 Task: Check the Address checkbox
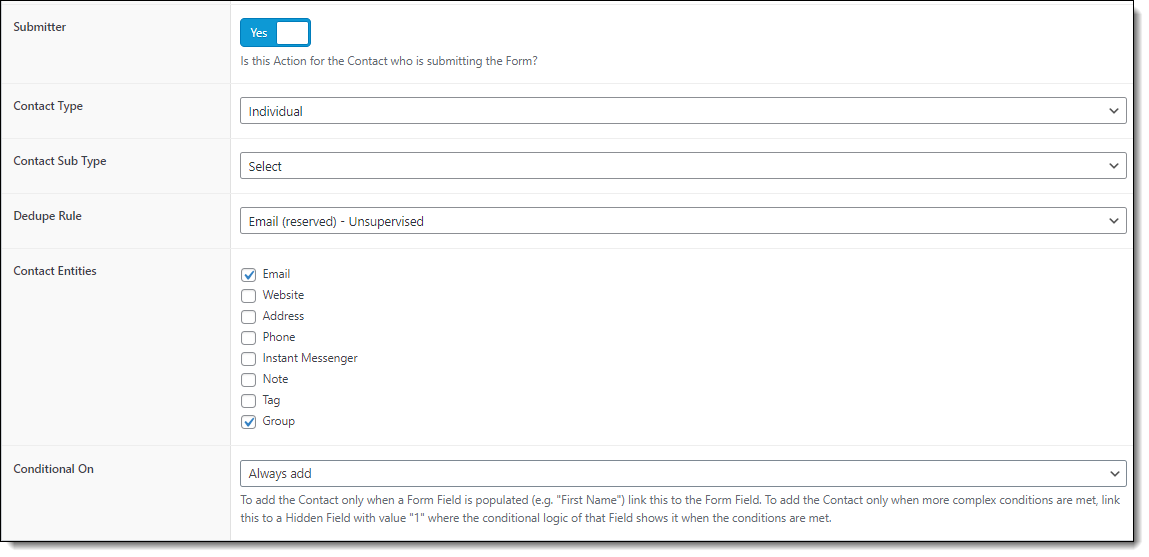(x=248, y=317)
